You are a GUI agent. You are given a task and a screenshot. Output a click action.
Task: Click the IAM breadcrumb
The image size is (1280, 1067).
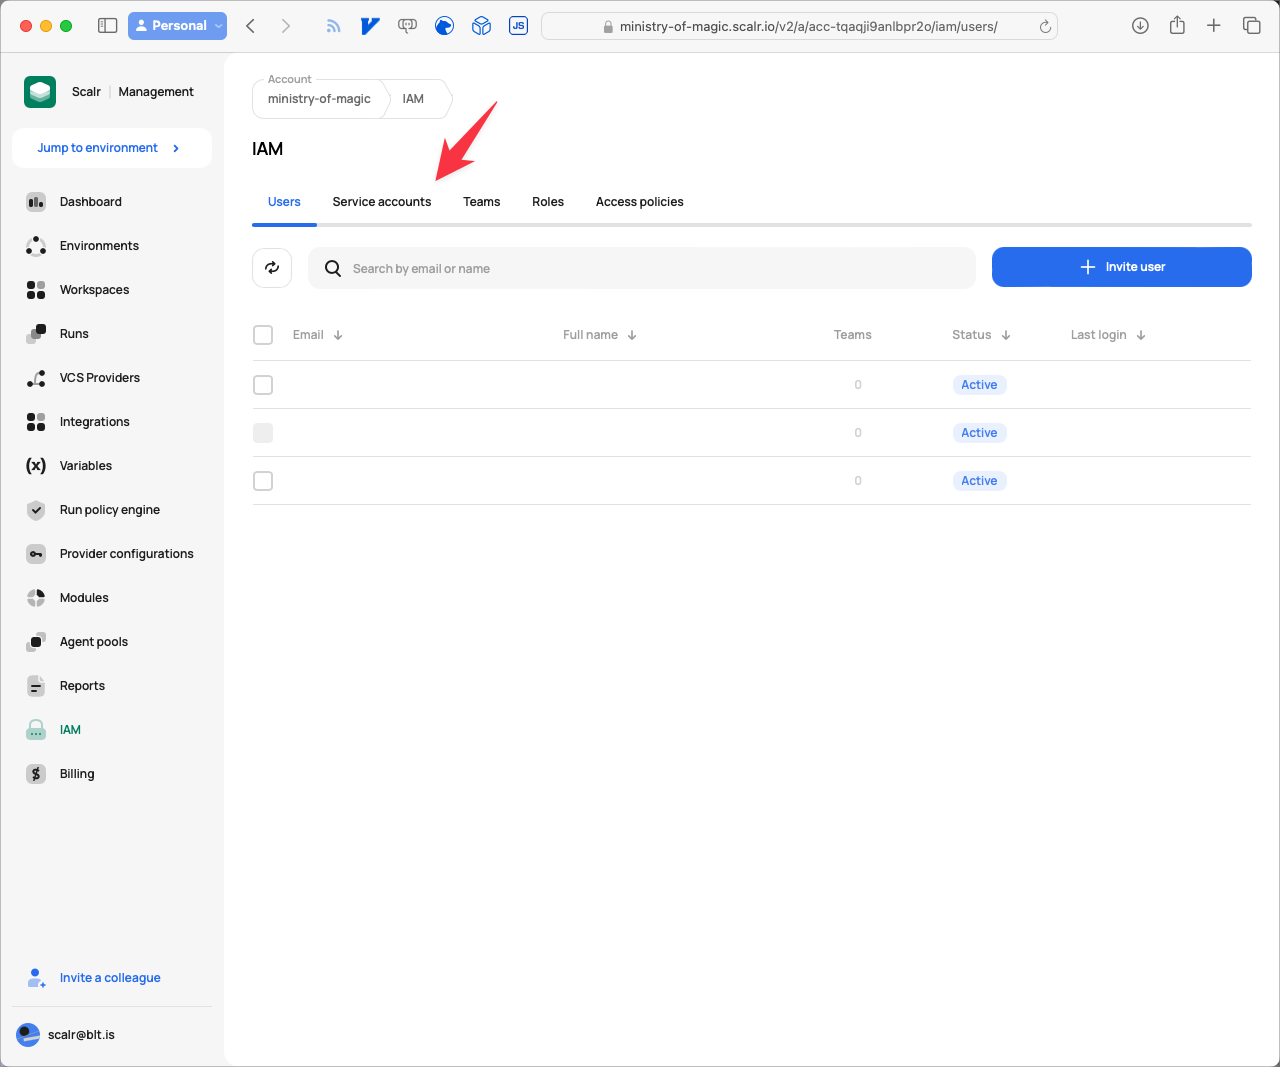tap(413, 99)
